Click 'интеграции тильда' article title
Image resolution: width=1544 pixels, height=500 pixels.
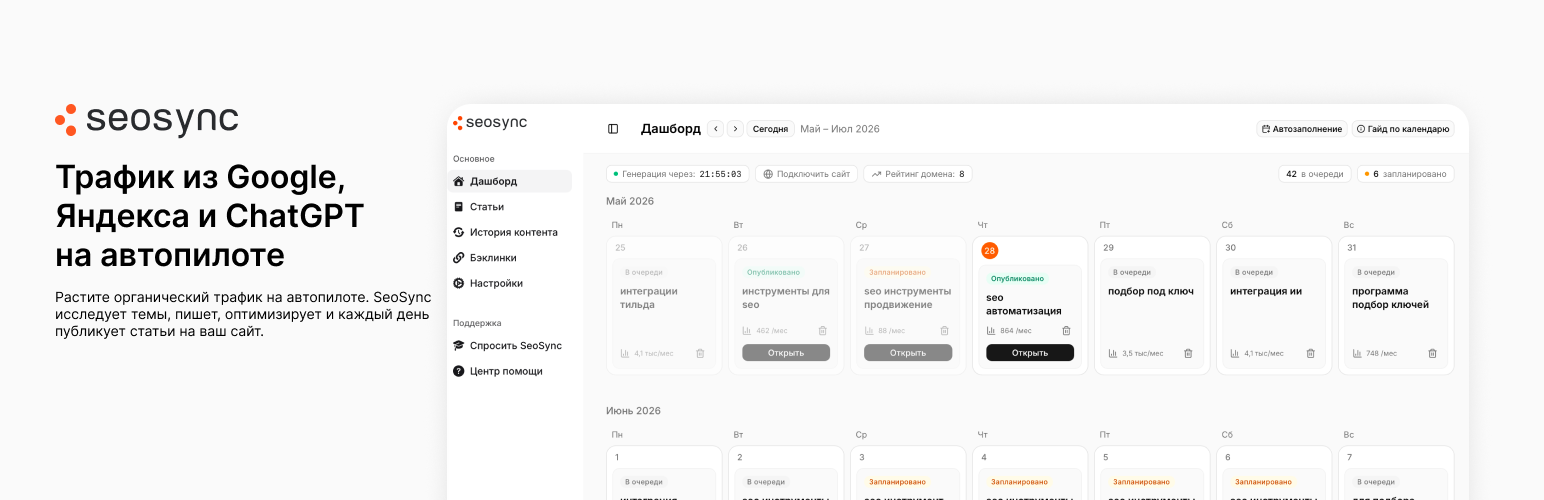(x=649, y=298)
